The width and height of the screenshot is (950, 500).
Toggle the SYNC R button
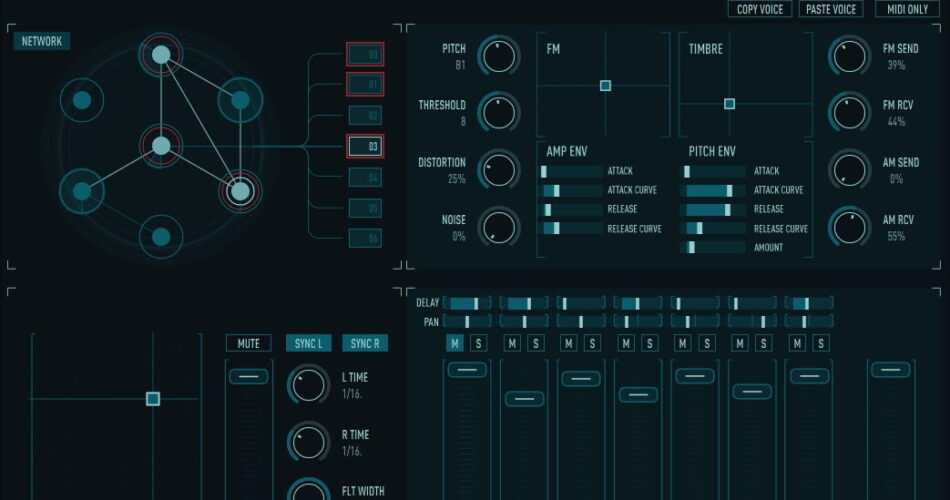coord(365,343)
